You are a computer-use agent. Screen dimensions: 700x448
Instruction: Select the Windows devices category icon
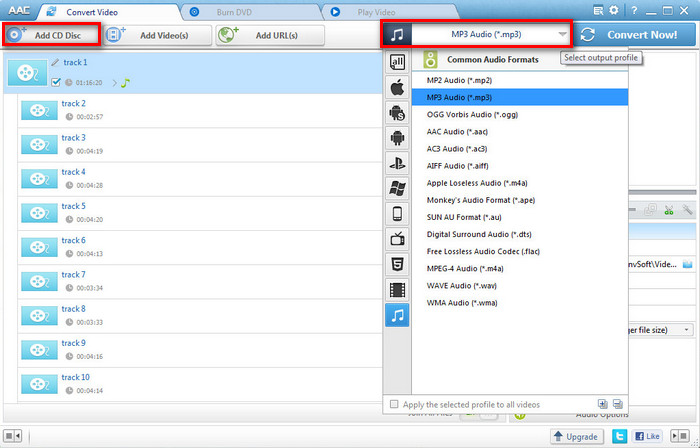pos(397,189)
